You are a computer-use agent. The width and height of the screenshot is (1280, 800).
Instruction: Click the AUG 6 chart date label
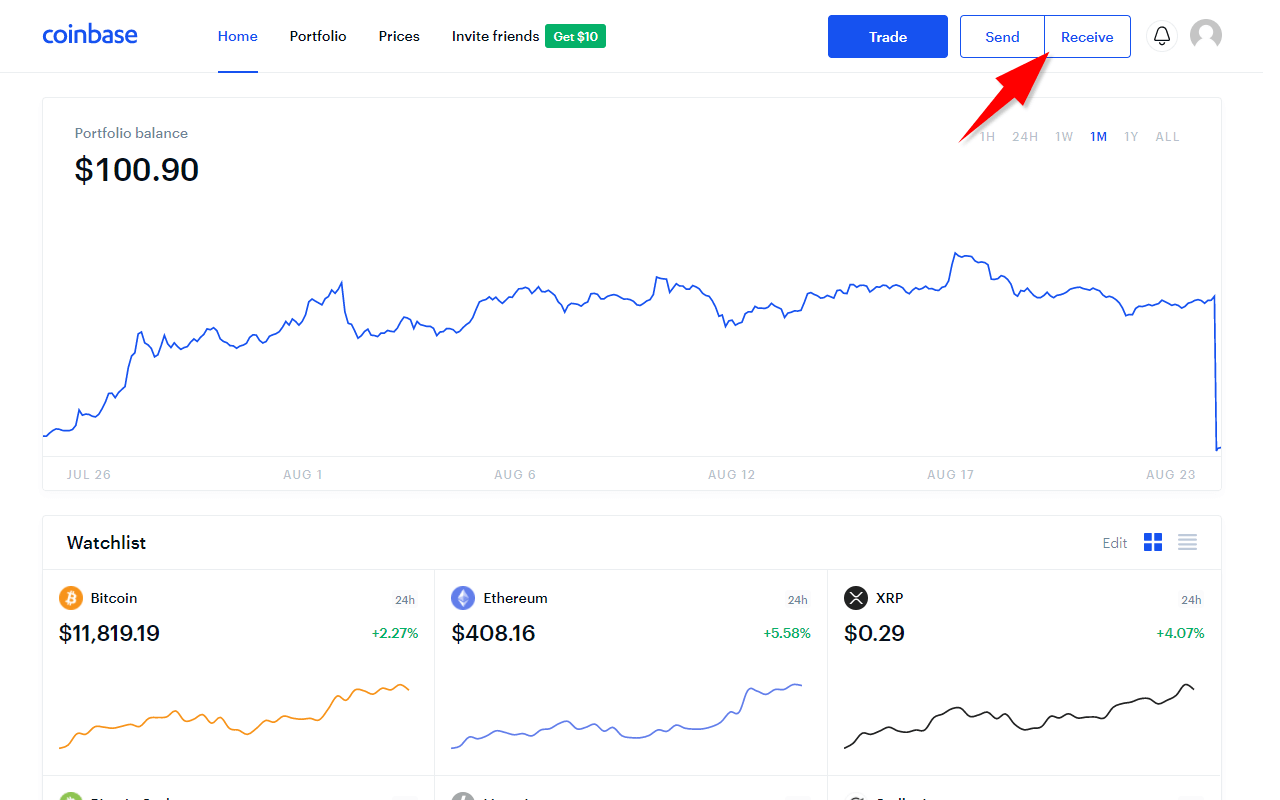pos(515,474)
